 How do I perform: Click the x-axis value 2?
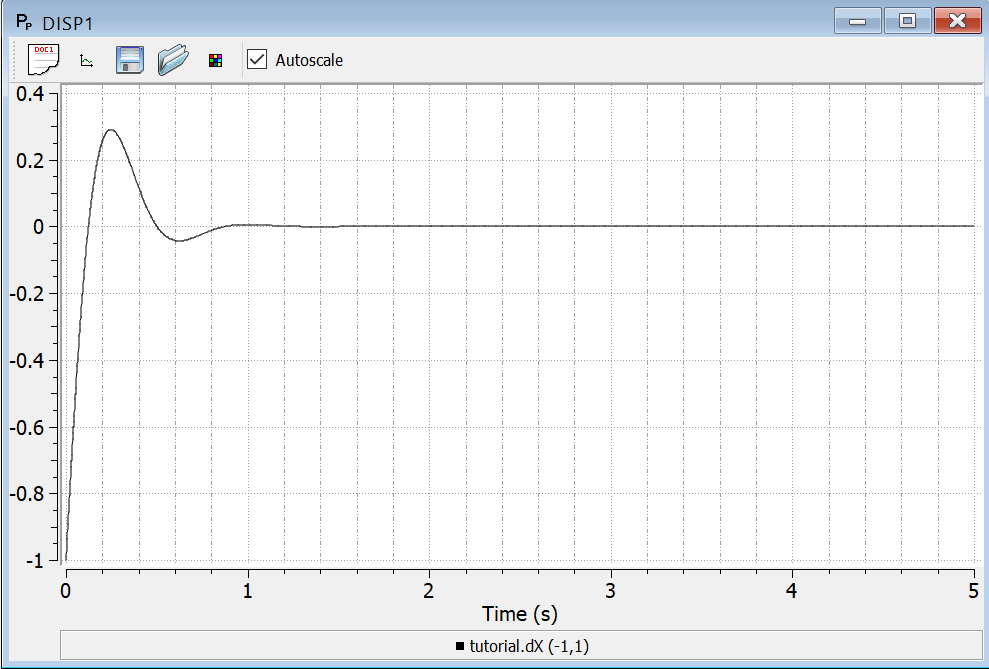click(x=429, y=591)
